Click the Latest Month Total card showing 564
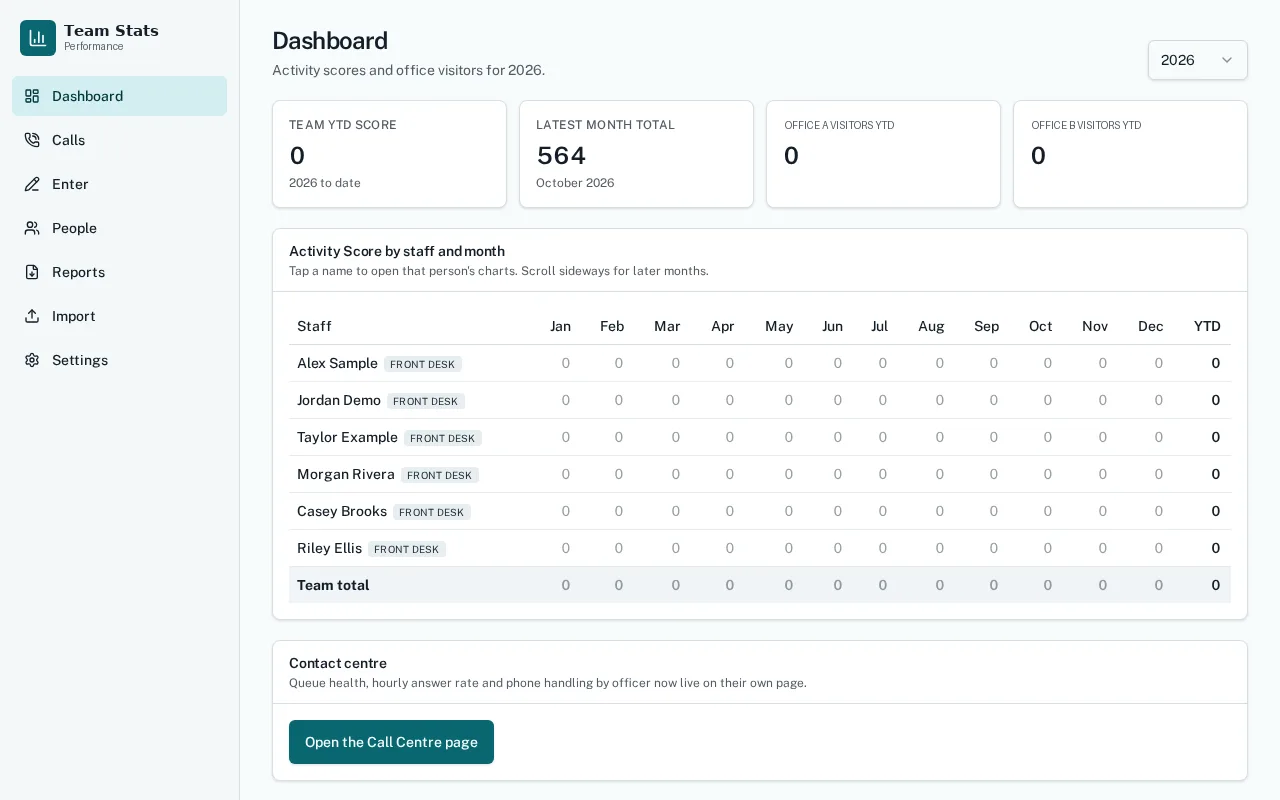 [x=636, y=154]
